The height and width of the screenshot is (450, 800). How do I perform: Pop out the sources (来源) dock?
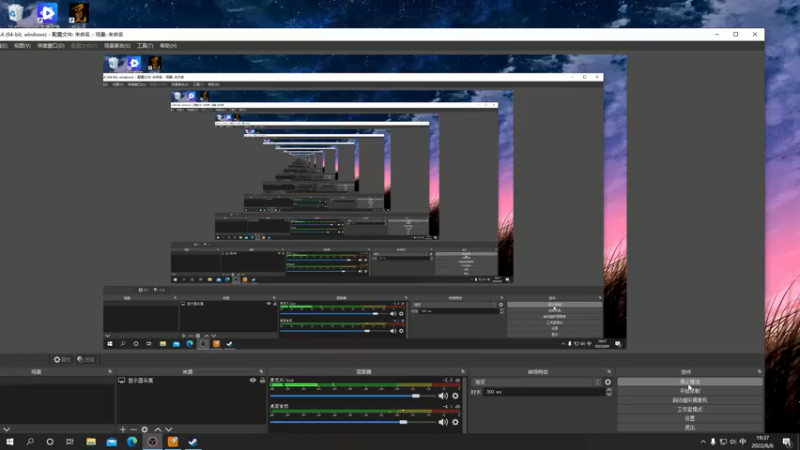(261, 372)
